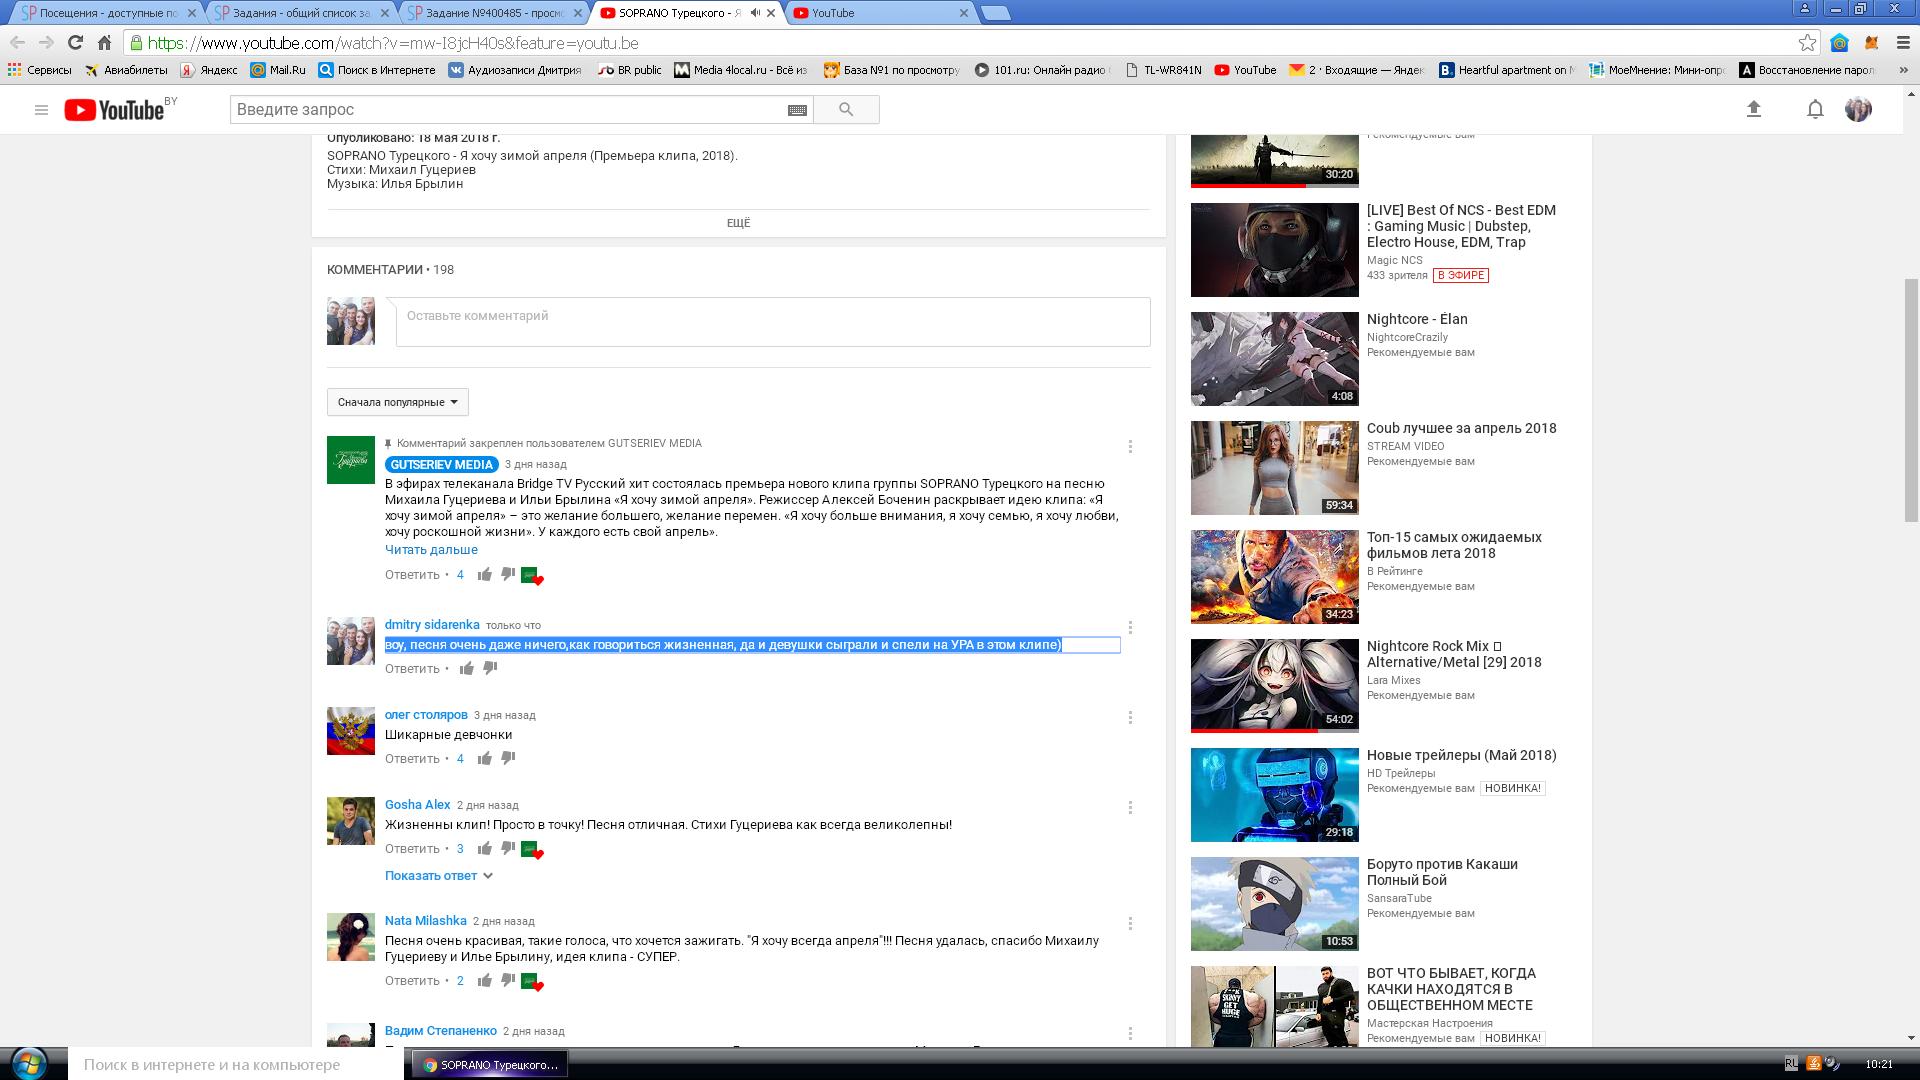The image size is (1920, 1080).
Task: Open the YouTube hamburger guide menu
Action: 41,110
